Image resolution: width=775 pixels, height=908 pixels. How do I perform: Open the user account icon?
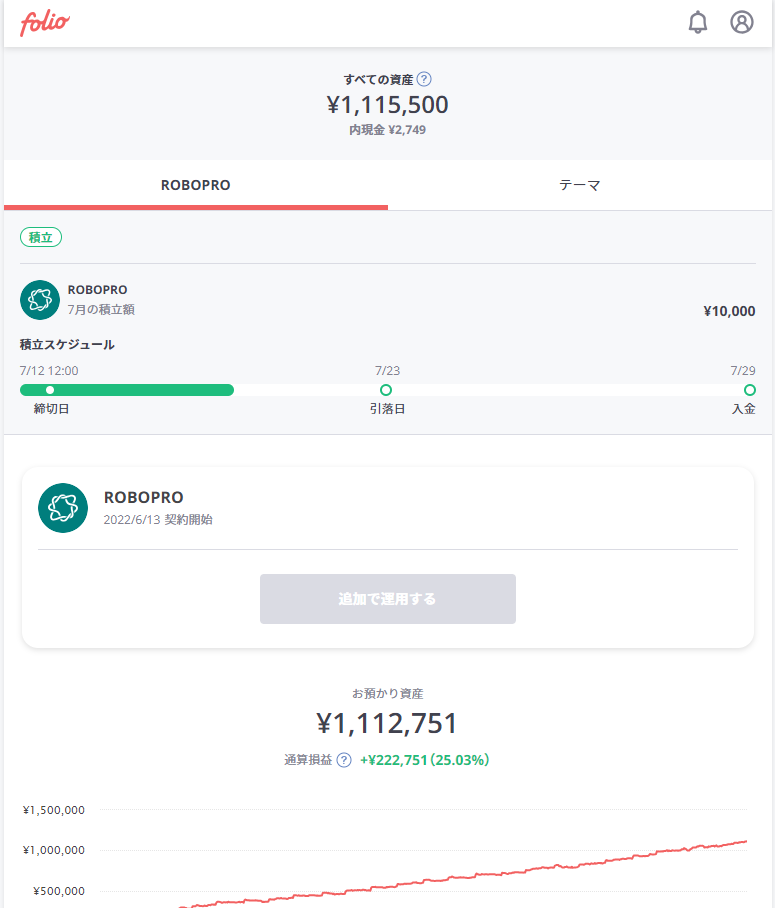click(x=741, y=23)
